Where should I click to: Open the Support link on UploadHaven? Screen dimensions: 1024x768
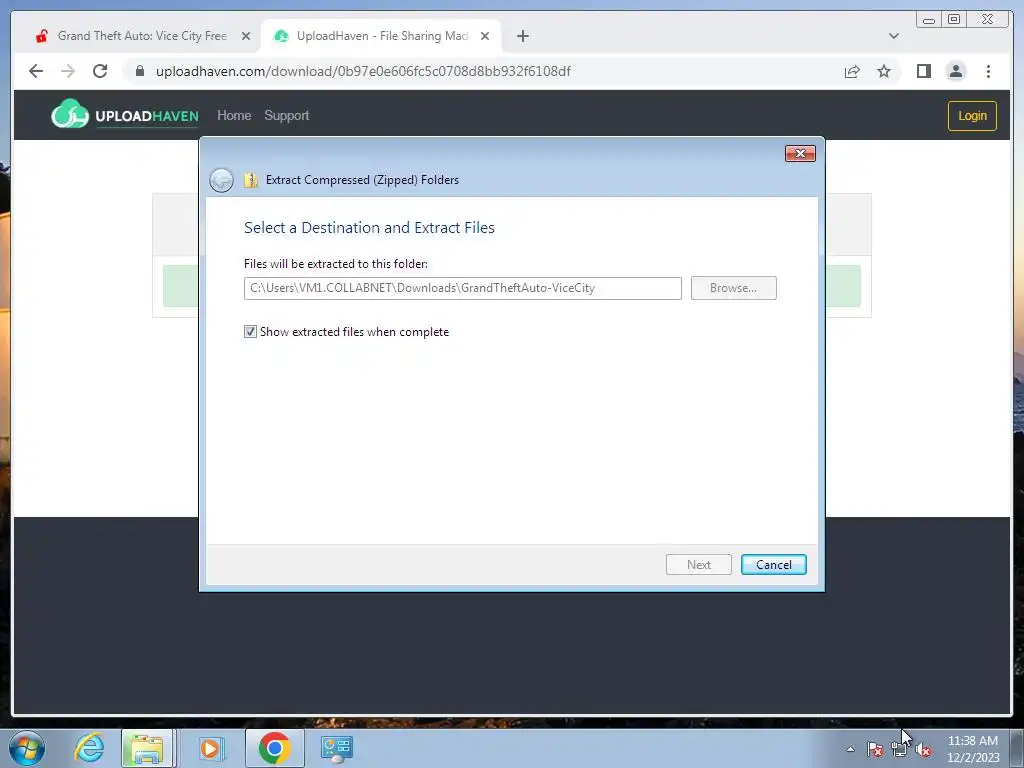(287, 116)
